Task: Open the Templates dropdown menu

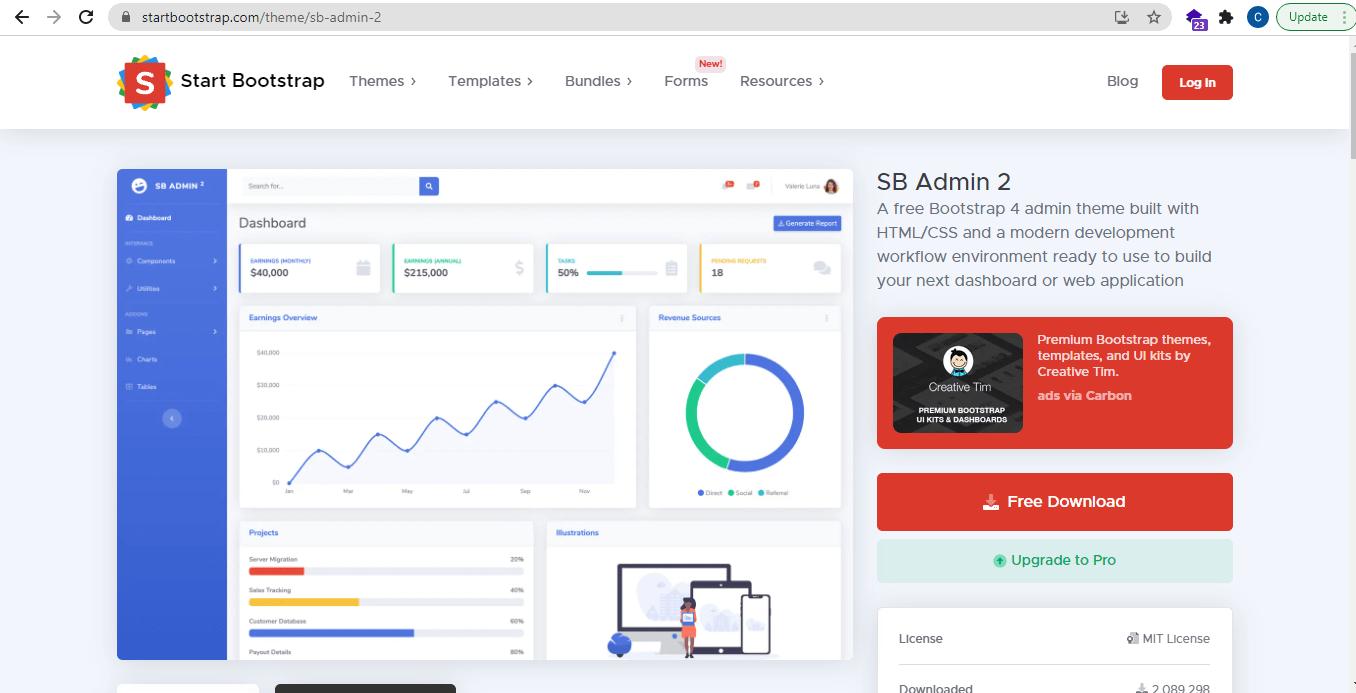Action: [490, 81]
